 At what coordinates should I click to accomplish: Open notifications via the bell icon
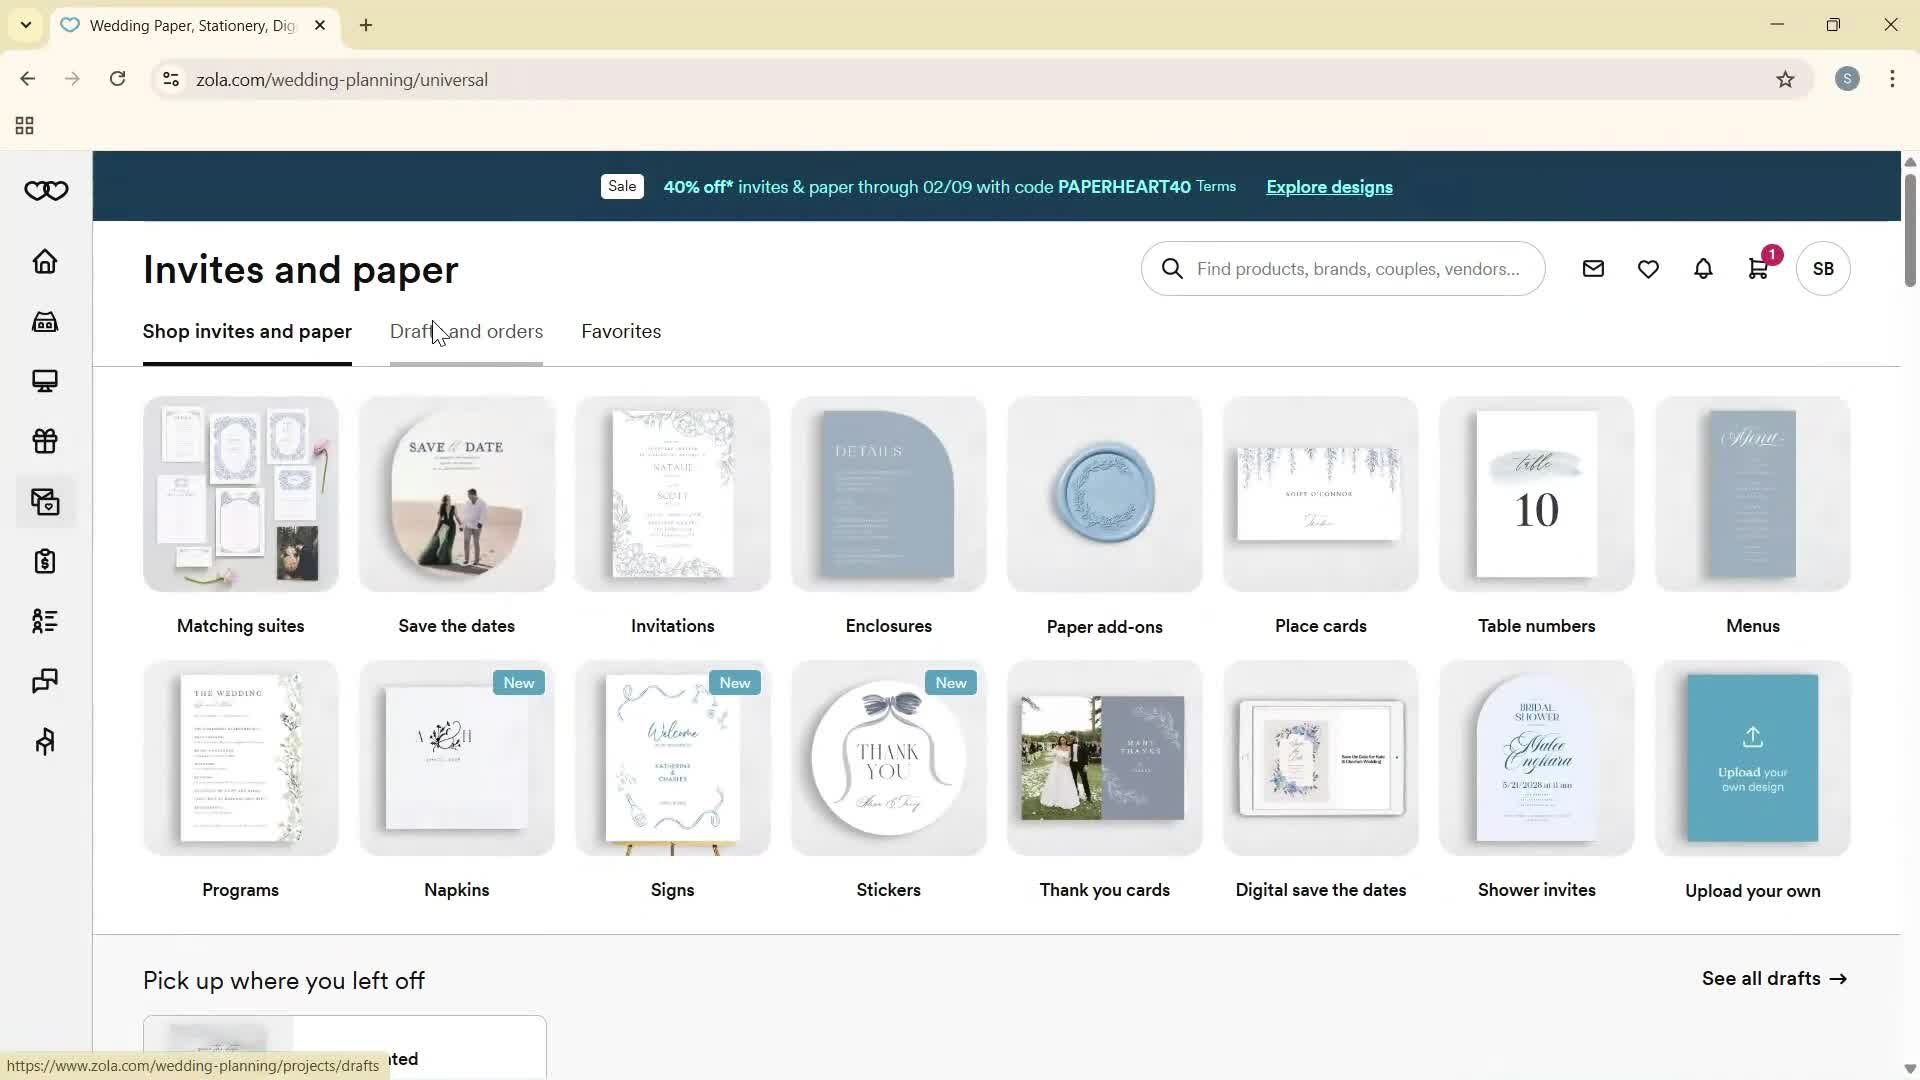click(1703, 268)
